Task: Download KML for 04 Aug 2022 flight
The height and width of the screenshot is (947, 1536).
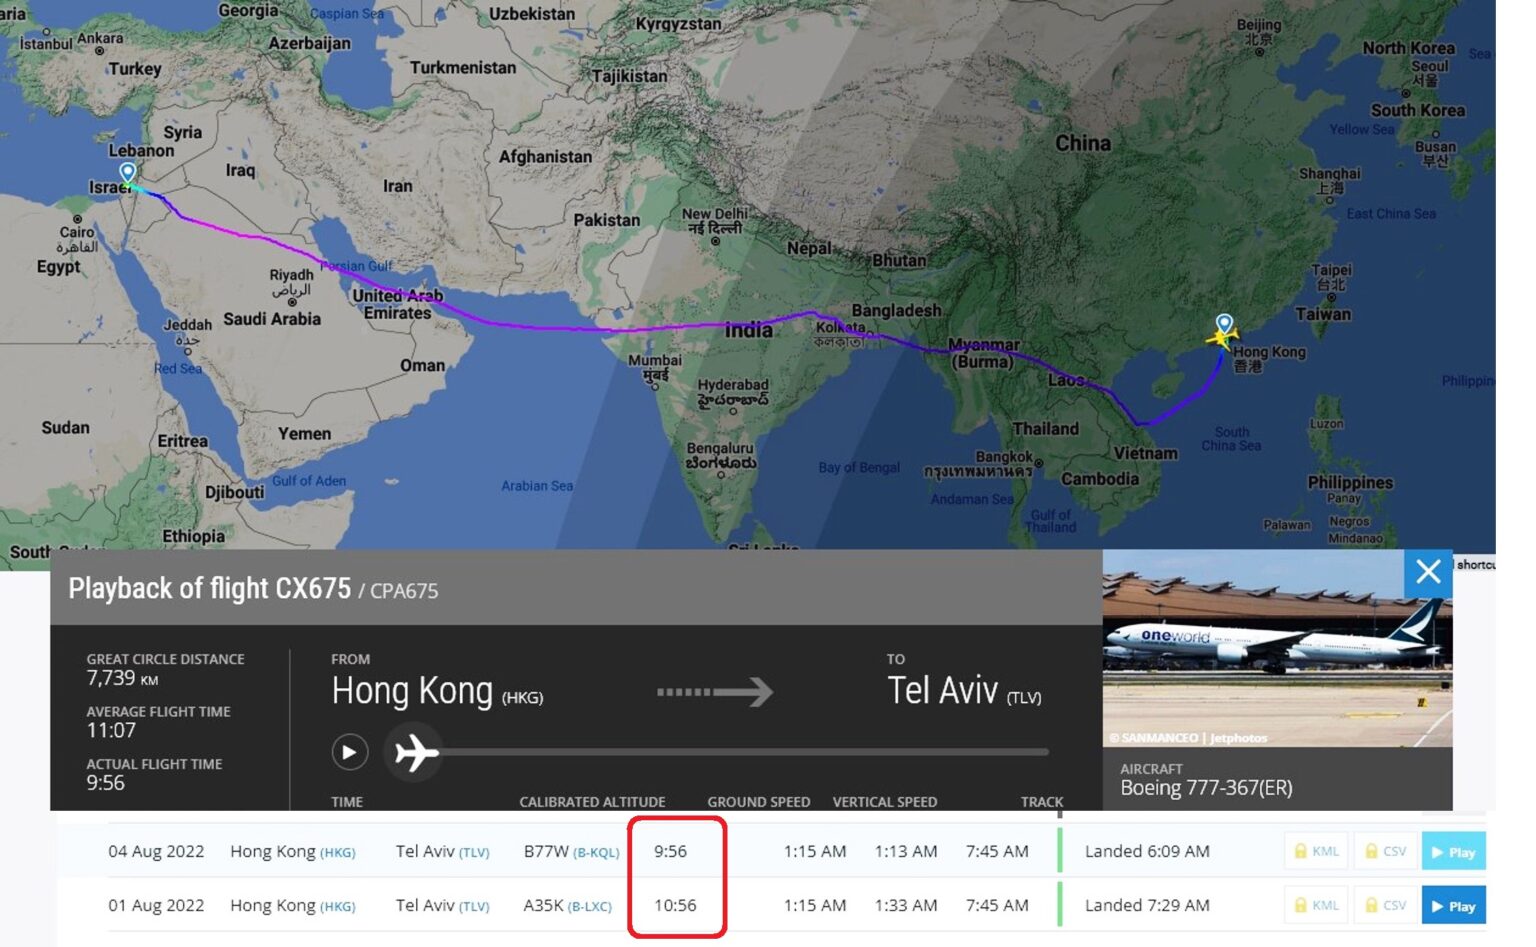Action: click(x=1316, y=851)
